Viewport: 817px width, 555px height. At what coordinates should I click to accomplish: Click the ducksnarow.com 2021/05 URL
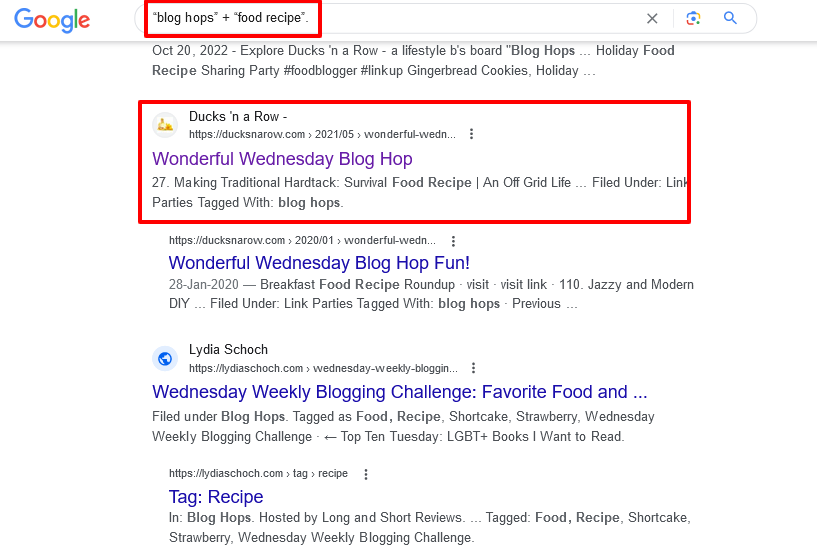[321, 134]
